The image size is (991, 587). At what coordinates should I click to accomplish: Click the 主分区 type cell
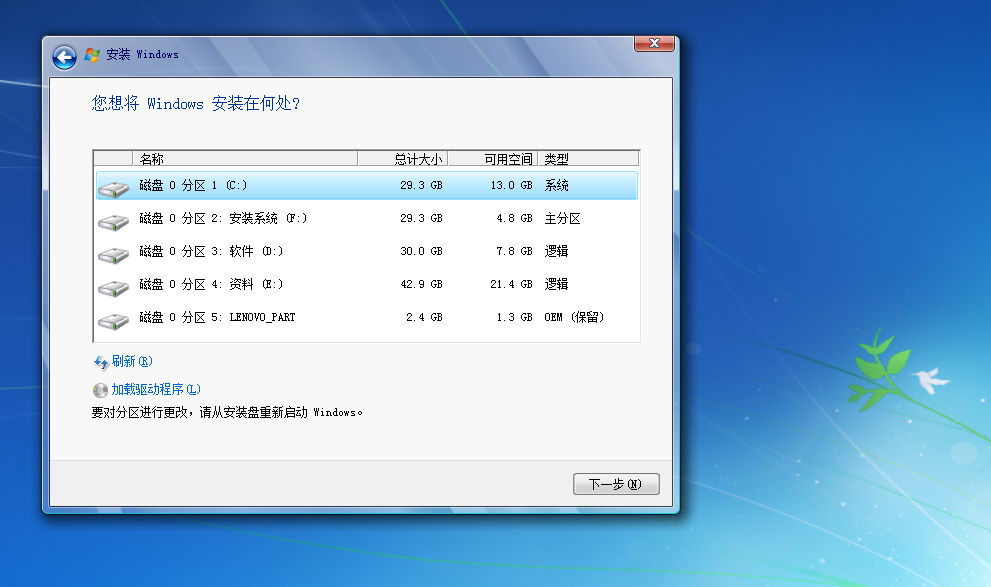coord(562,219)
